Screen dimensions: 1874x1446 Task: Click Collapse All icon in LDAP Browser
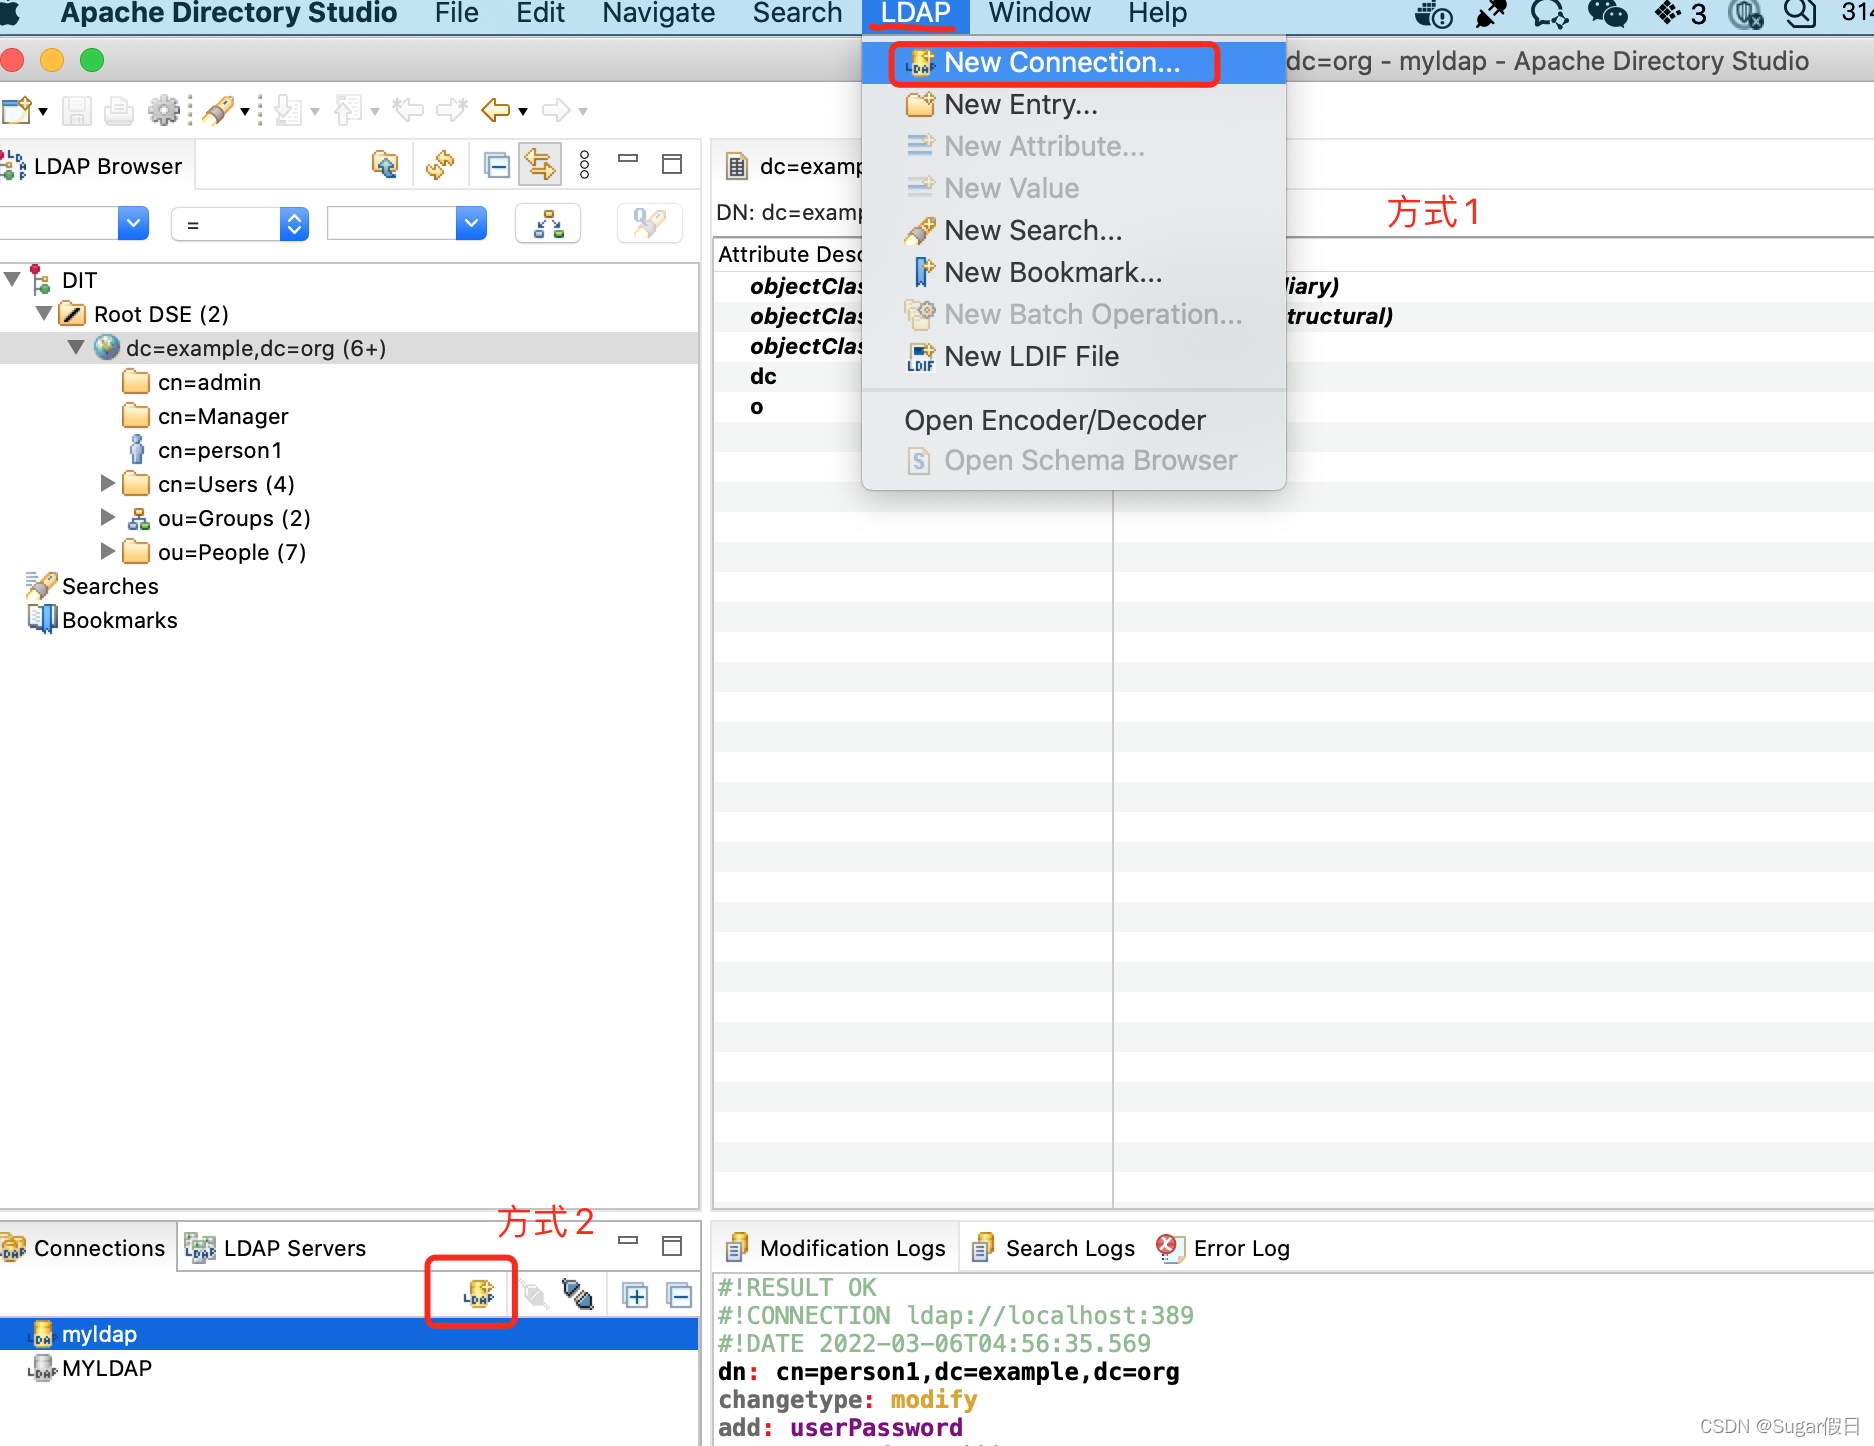click(x=497, y=164)
